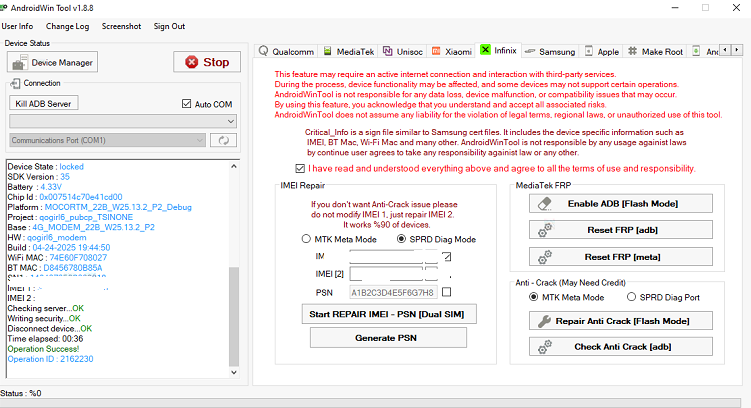The image size is (751, 408).
Task: Toggle the Auto COM checkbox
Action: point(186,104)
